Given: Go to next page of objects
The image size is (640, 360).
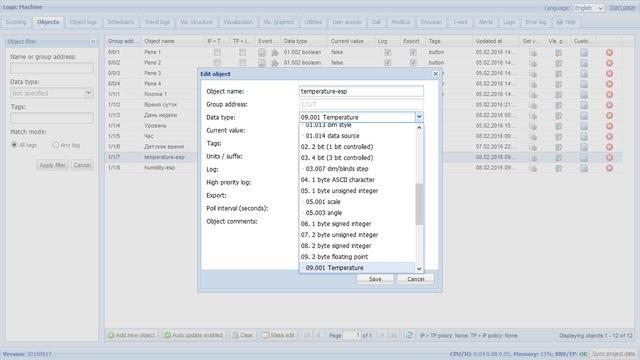Looking at the screenshot, I should [x=382, y=335].
